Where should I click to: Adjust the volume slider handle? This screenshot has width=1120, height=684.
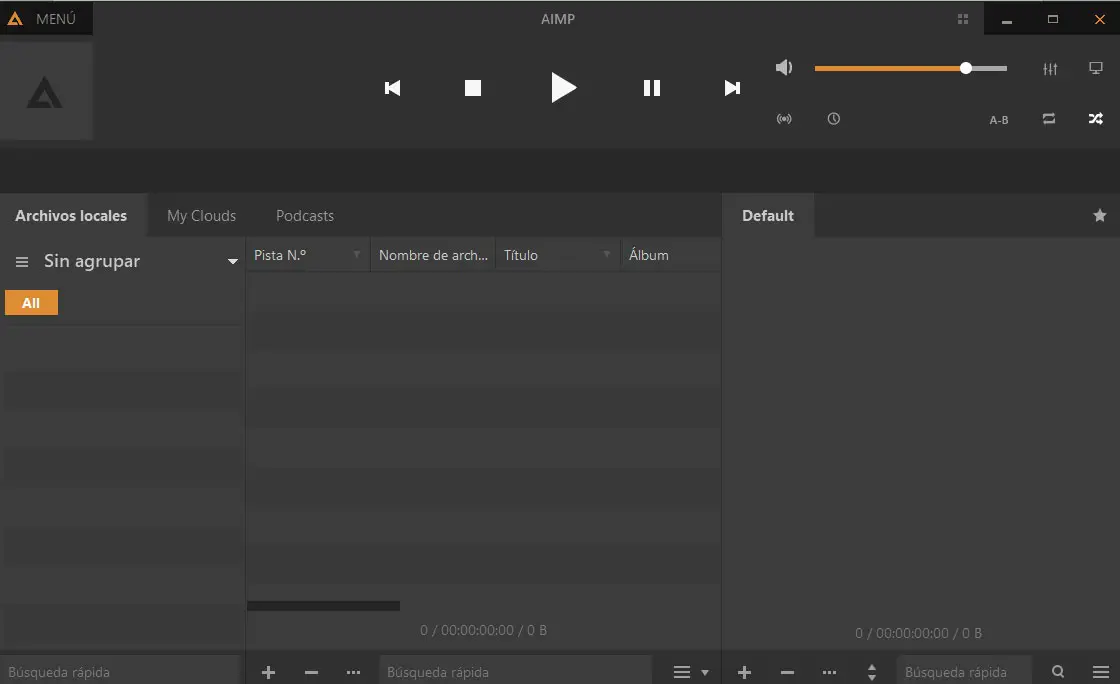pos(966,68)
